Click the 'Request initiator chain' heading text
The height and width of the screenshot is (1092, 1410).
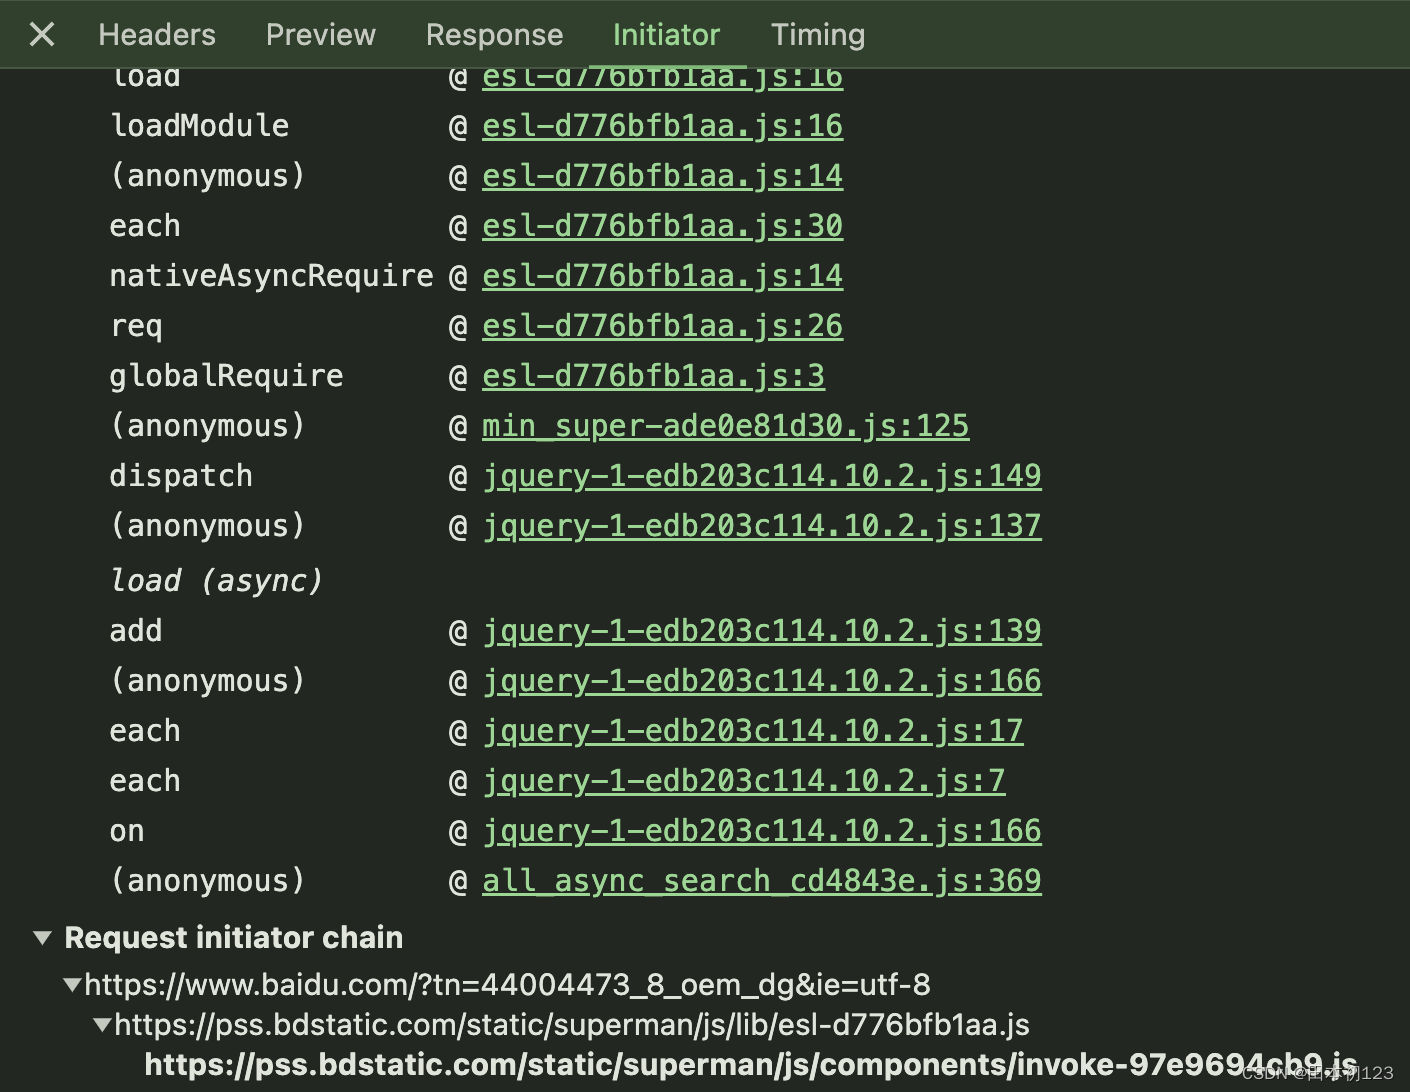[234, 938]
